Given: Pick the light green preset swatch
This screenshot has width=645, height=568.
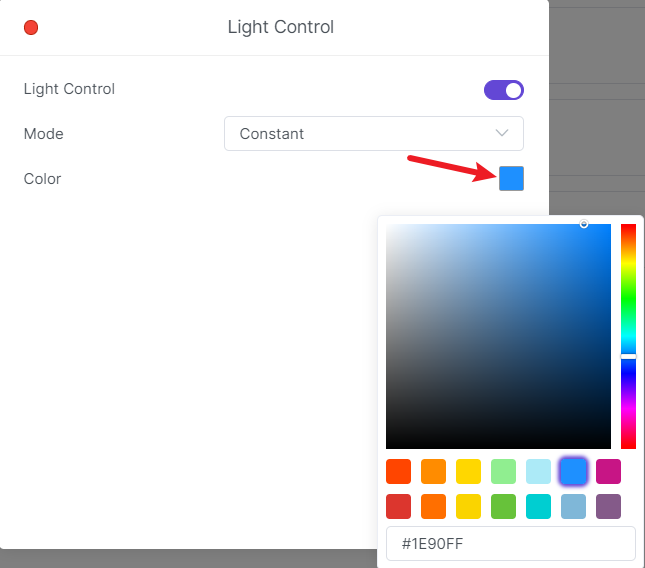Looking at the screenshot, I should pyautogui.click(x=503, y=471).
